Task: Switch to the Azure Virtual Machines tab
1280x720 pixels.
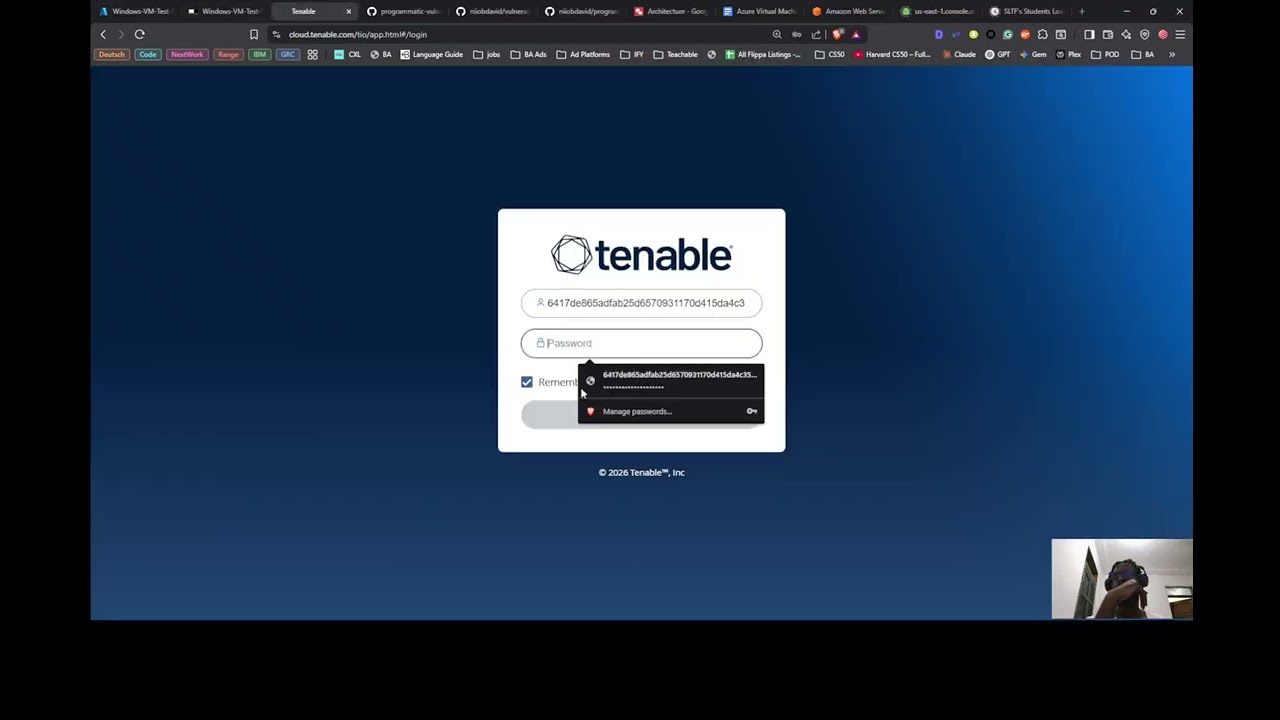Action: click(x=760, y=11)
